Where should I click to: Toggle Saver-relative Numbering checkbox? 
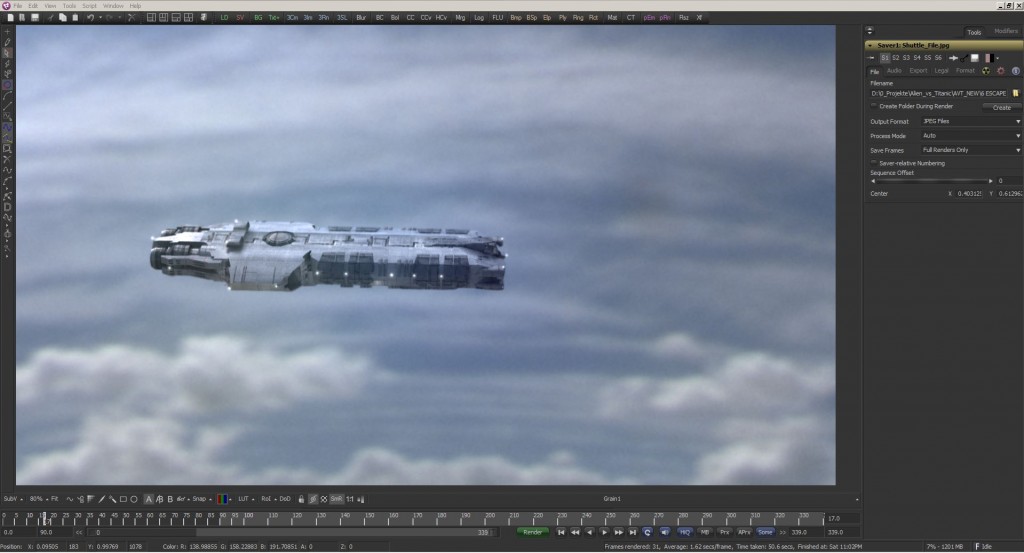tap(874, 163)
